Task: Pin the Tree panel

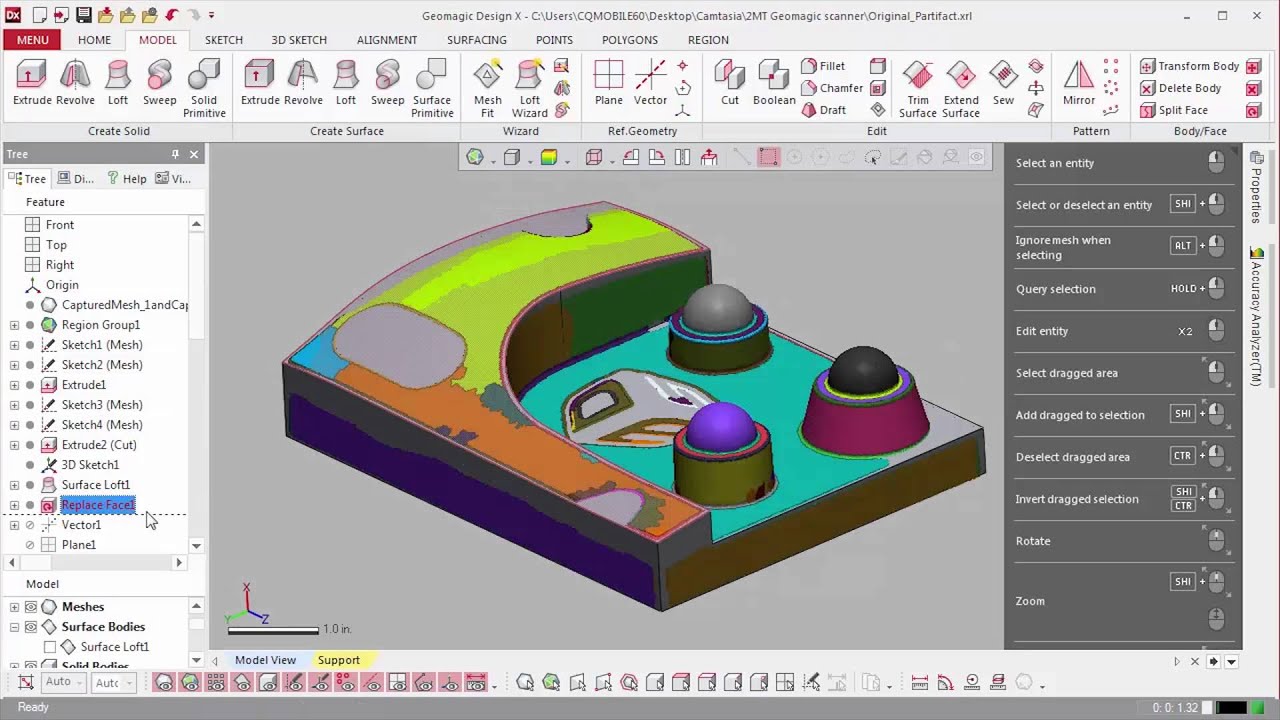Action: pos(175,154)
